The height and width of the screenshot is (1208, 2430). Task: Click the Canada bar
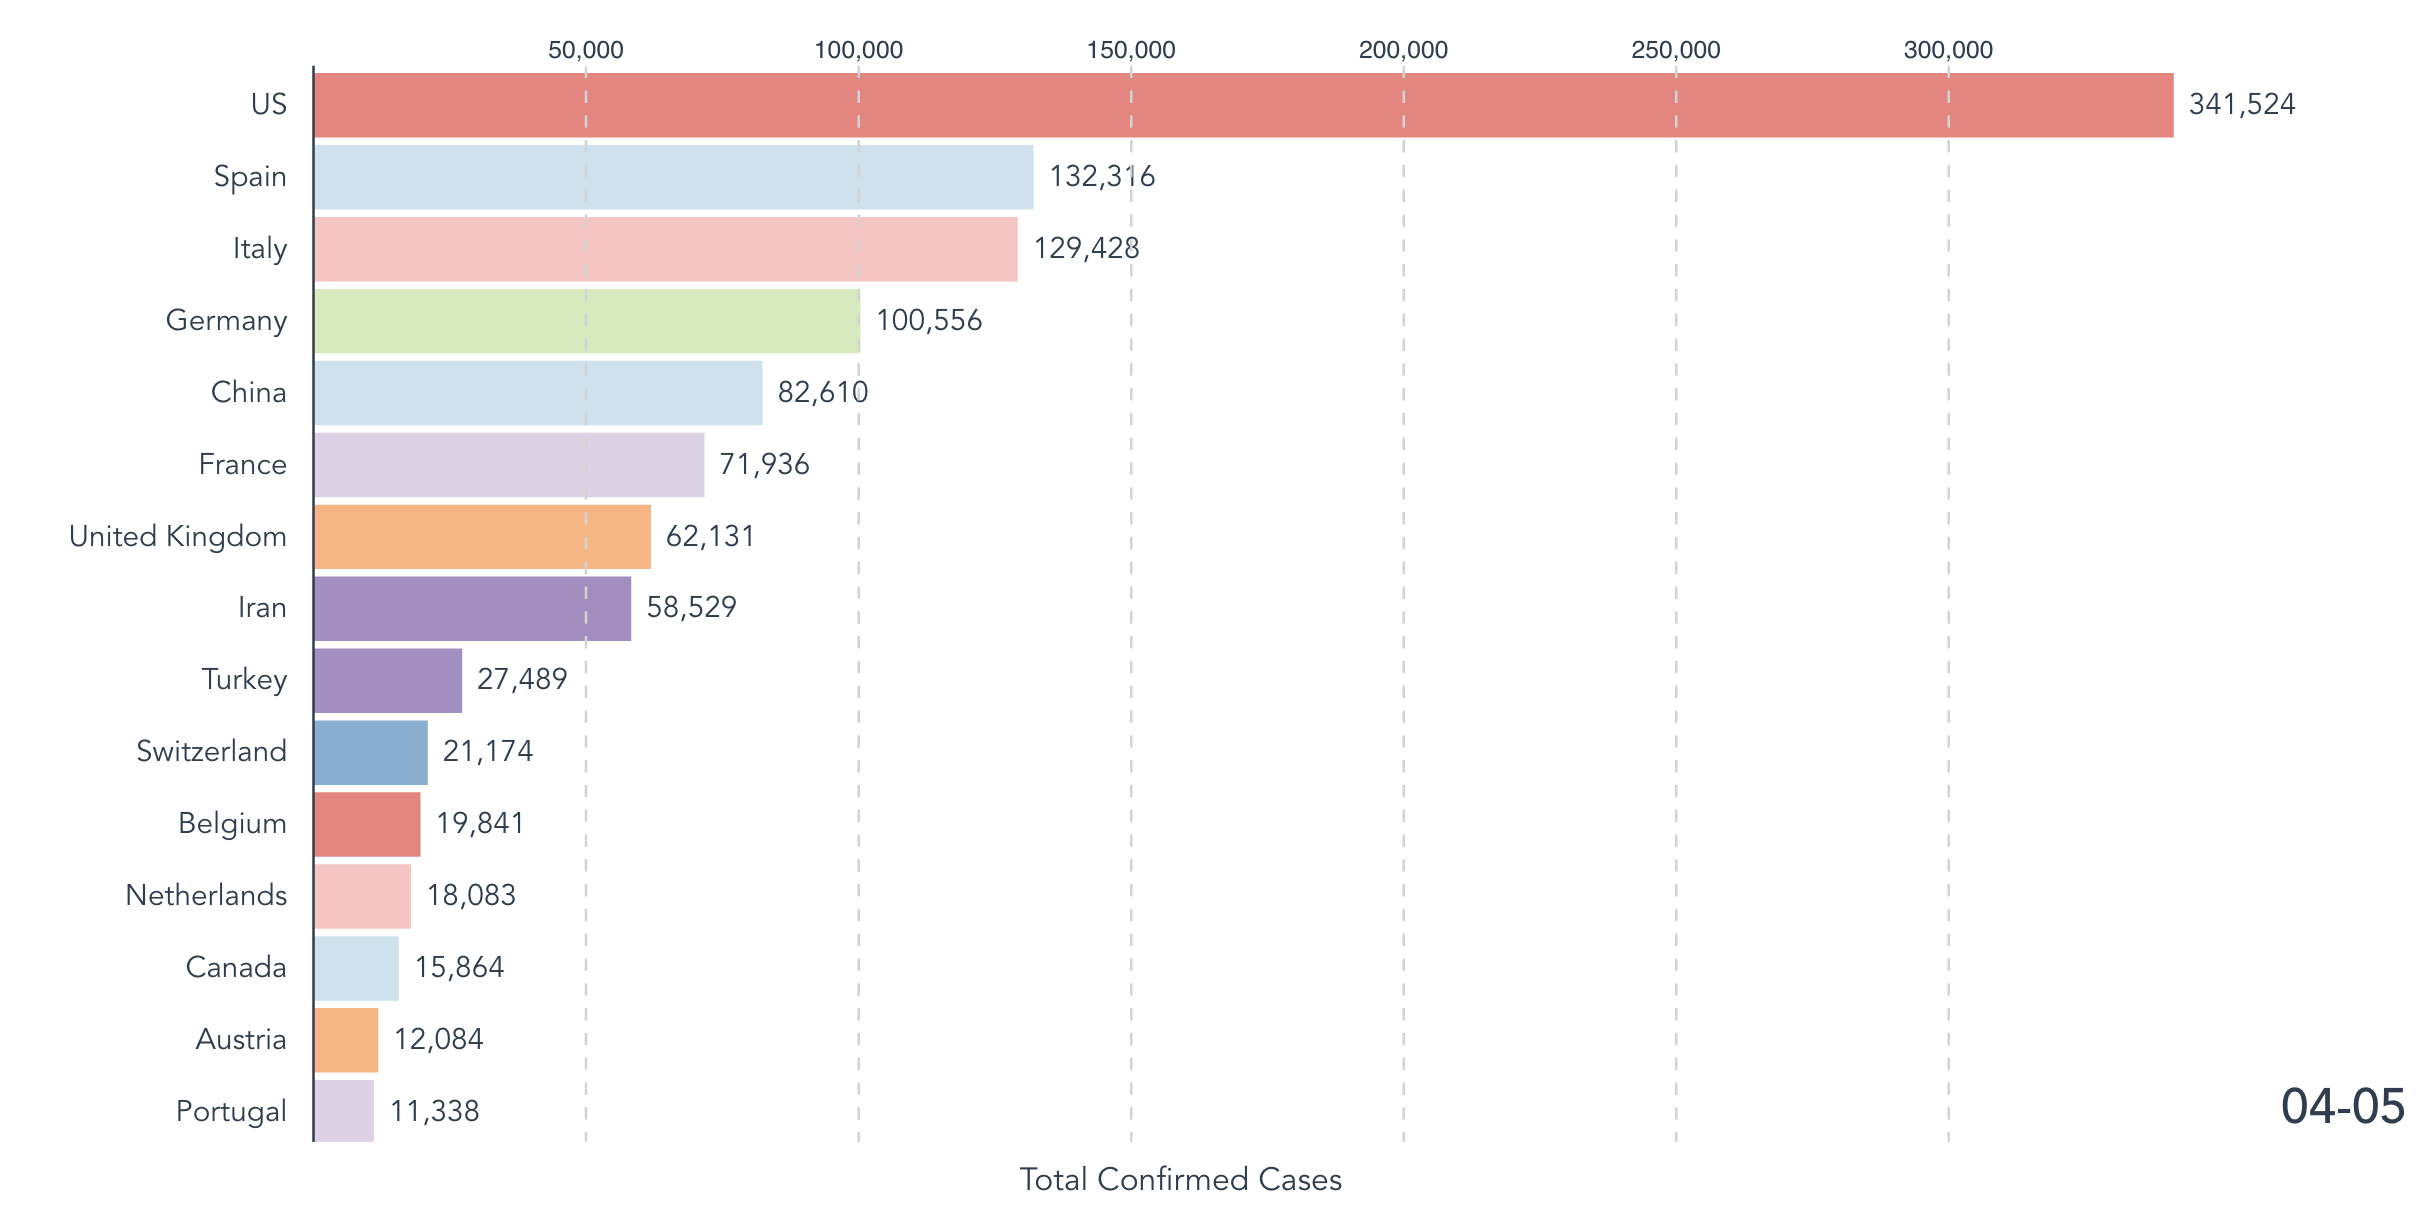coord(356,968)
